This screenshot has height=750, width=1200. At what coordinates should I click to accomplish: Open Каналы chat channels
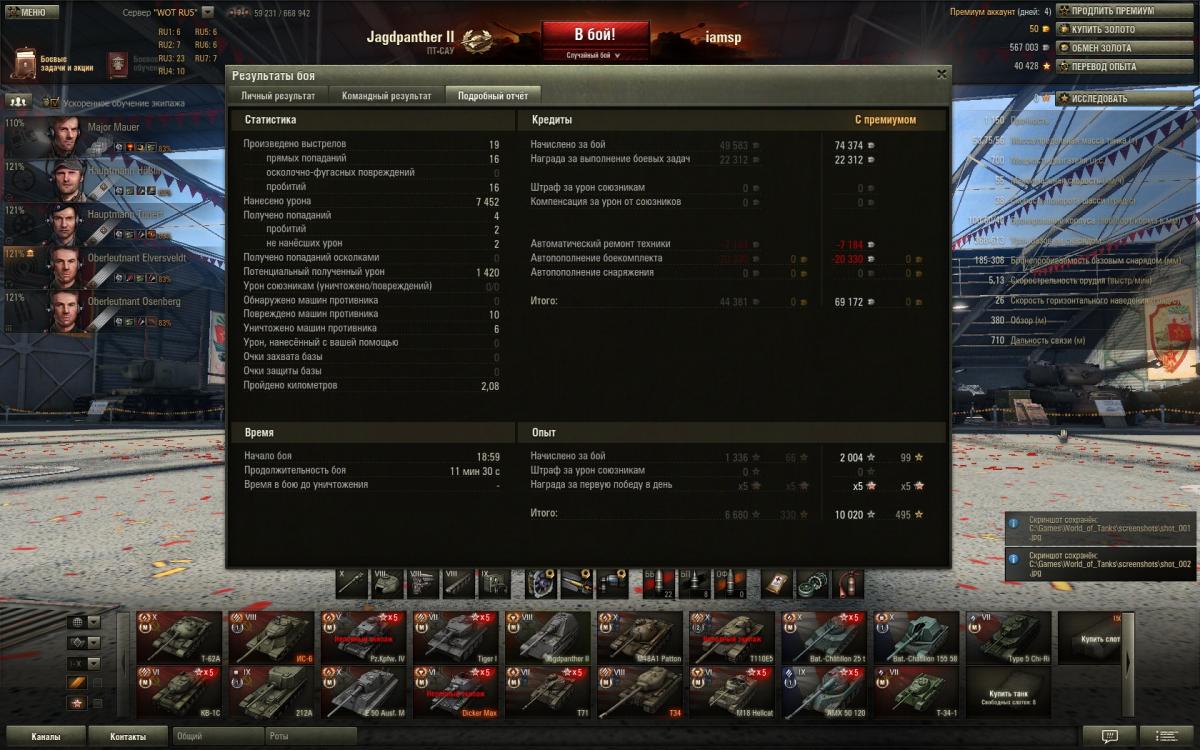point(44,736)
